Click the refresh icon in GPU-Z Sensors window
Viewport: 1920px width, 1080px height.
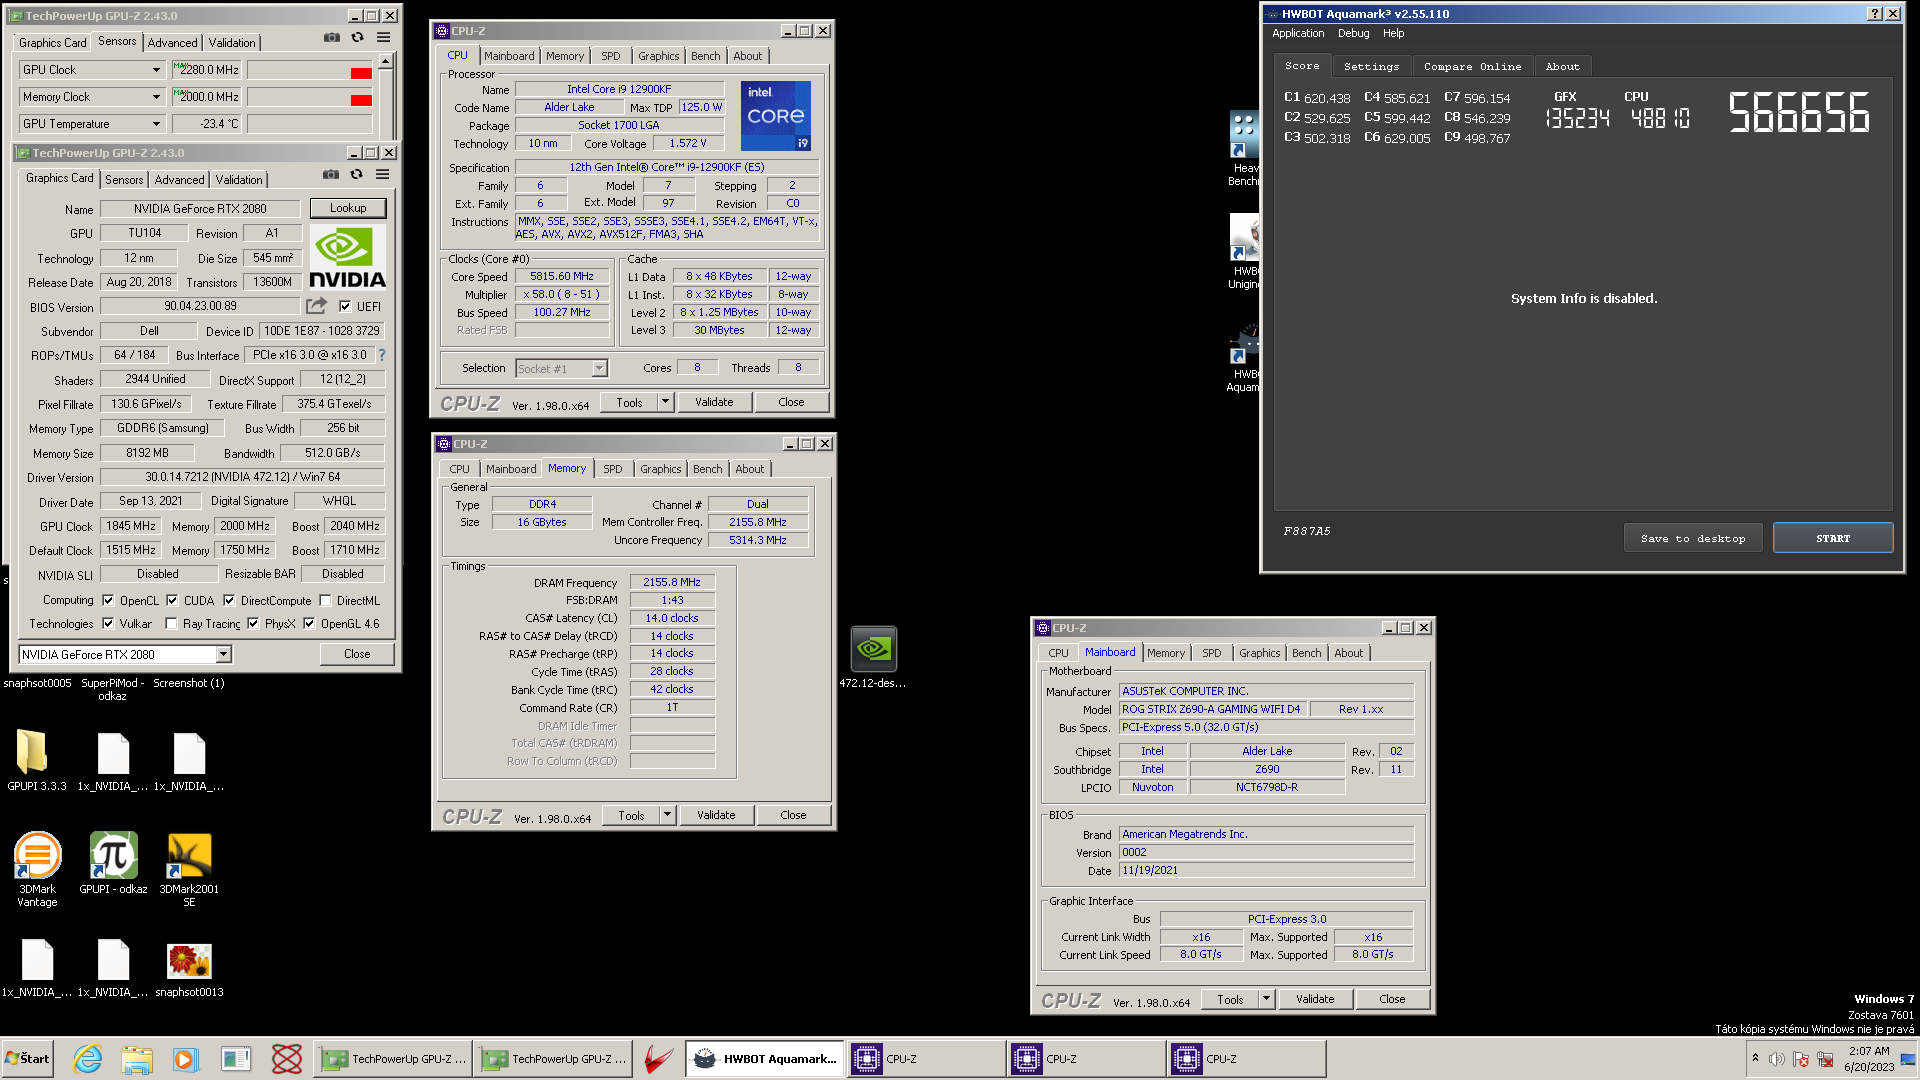358,37
